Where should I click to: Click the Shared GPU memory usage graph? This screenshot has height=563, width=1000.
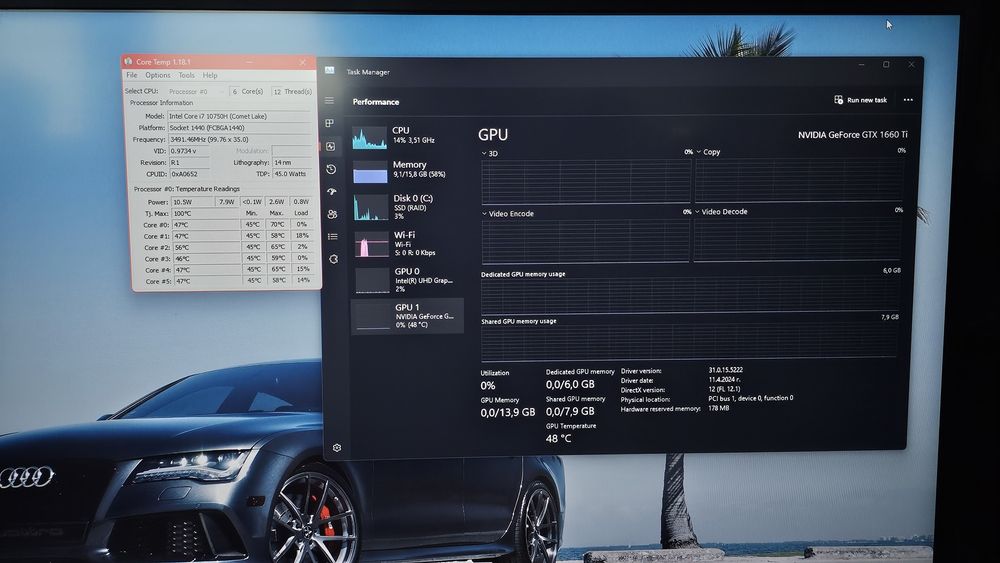pos(689,342)
